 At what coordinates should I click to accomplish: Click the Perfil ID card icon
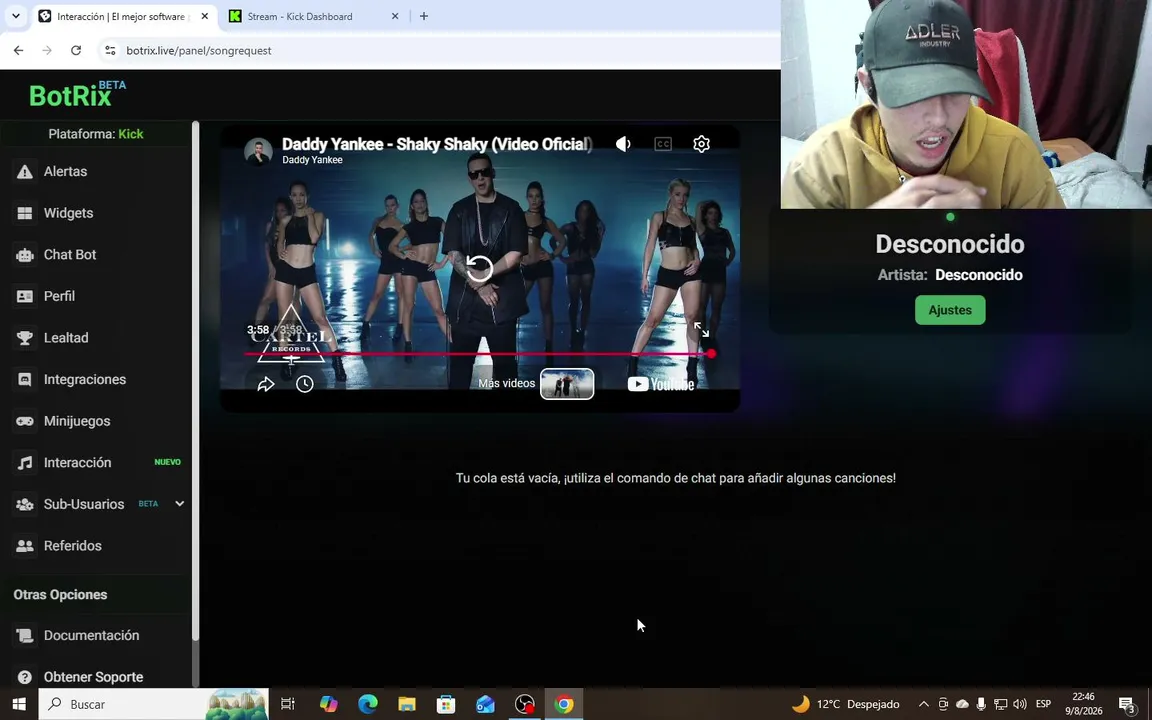[25, 296]
